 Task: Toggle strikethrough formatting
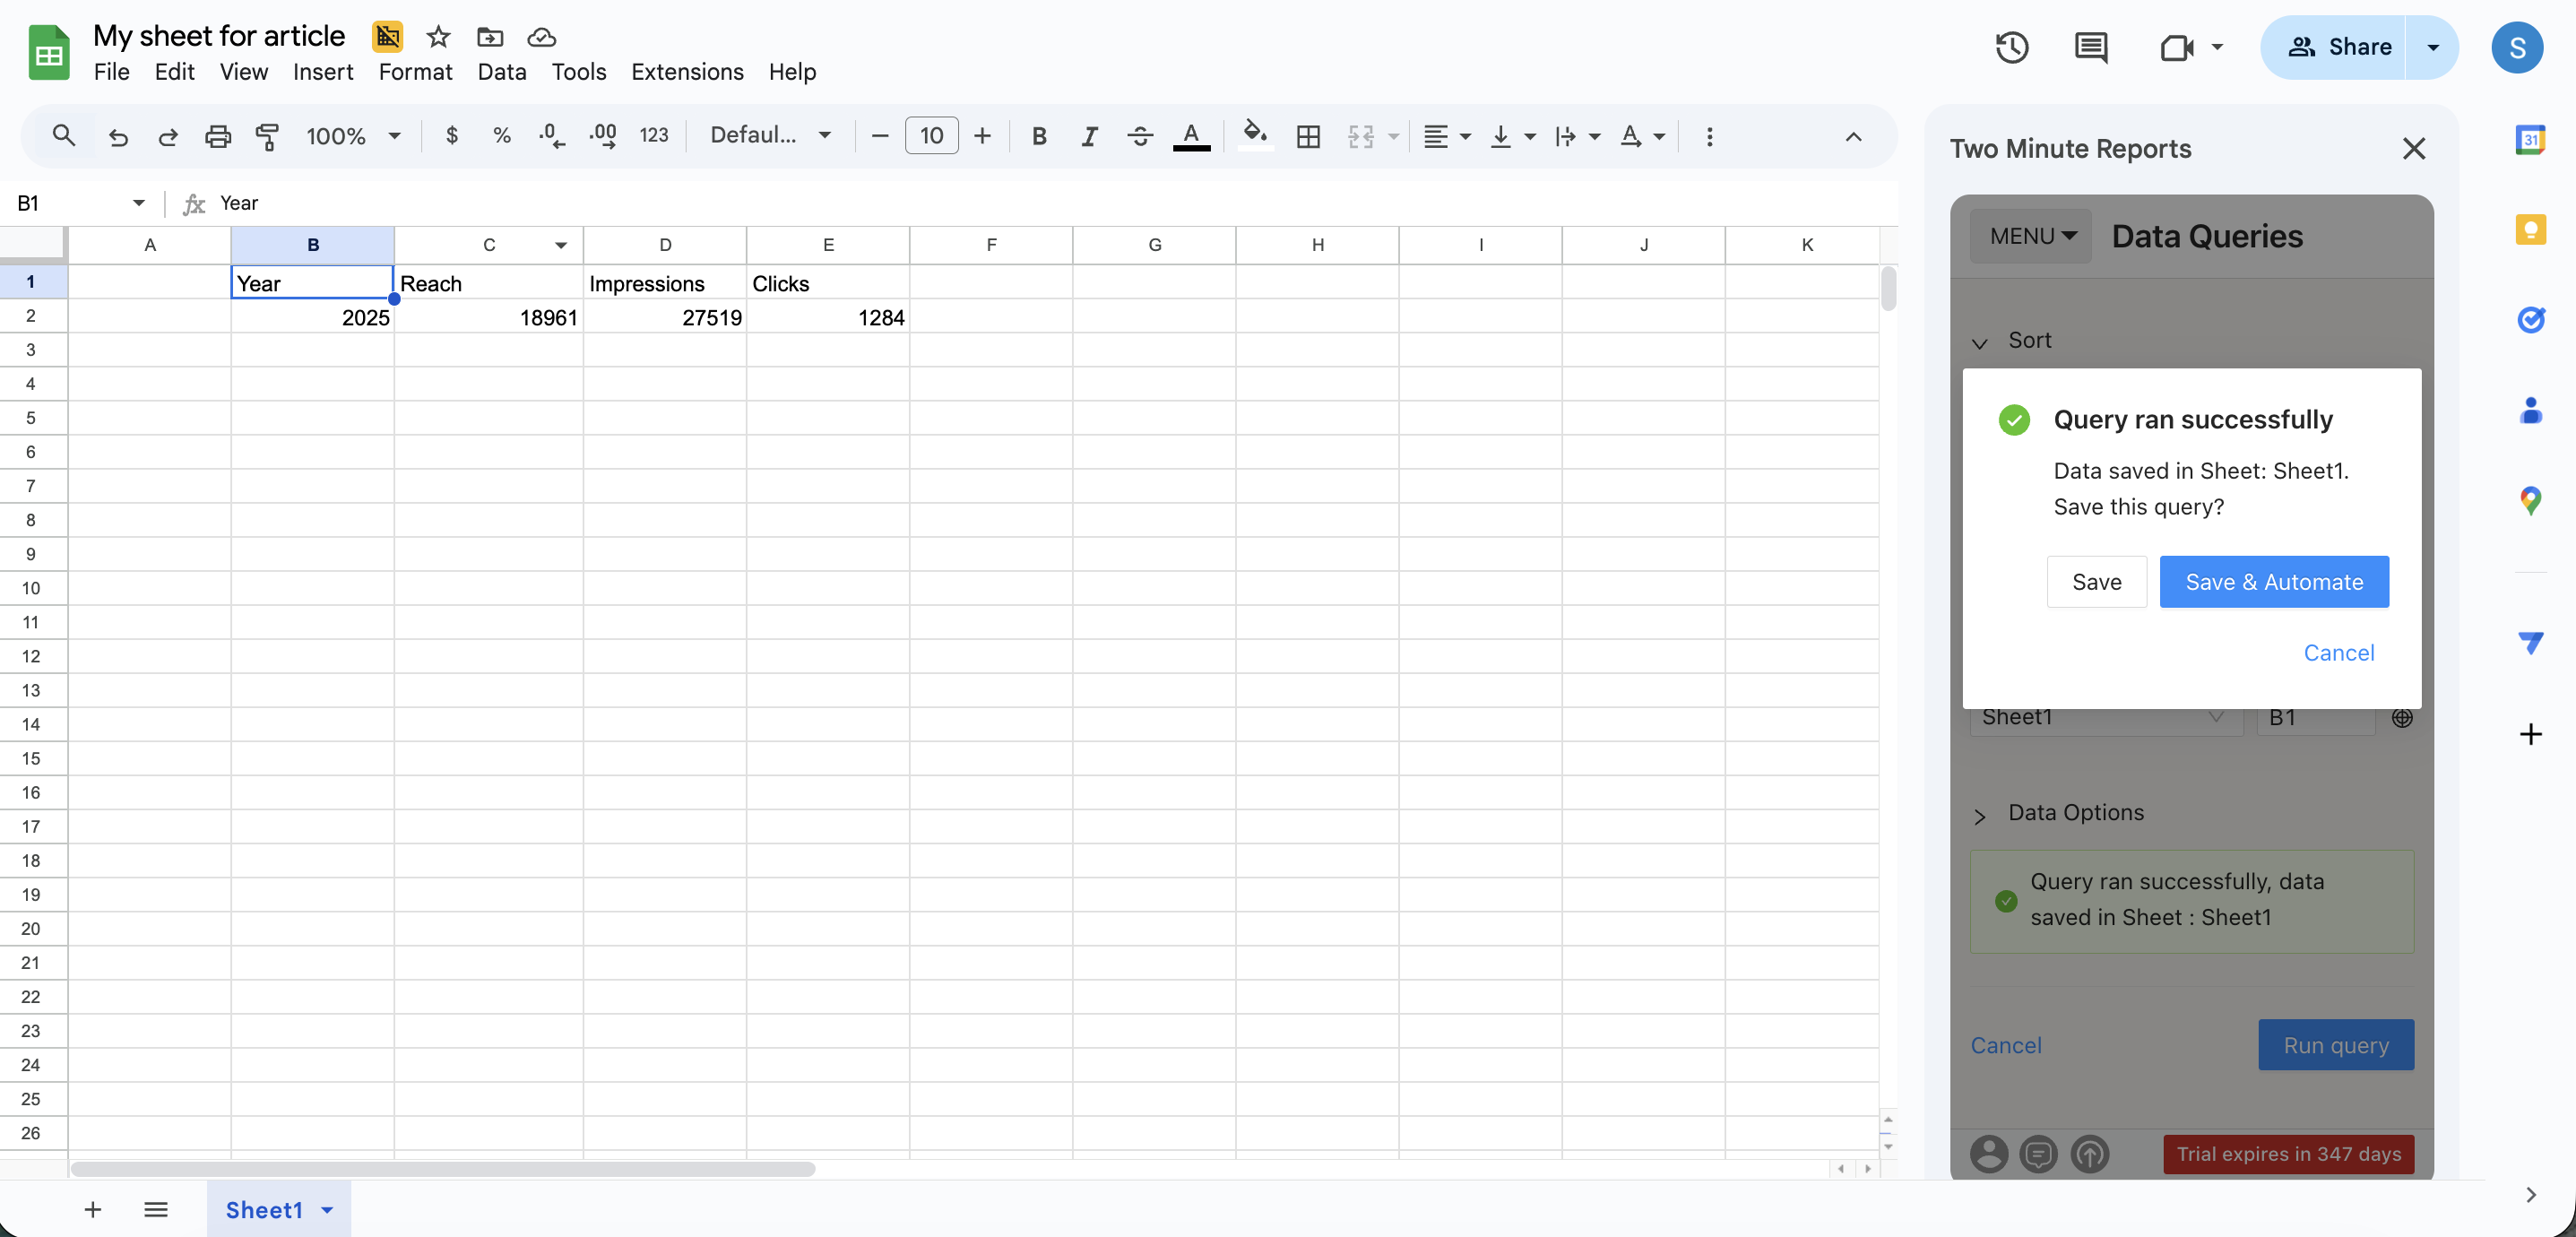[1139, 136]
